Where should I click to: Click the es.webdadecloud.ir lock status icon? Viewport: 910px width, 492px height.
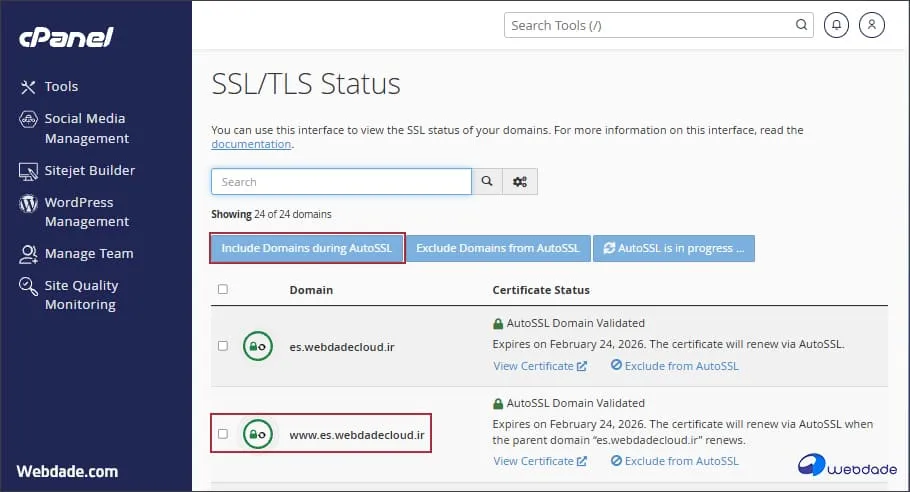click(258, 346)
